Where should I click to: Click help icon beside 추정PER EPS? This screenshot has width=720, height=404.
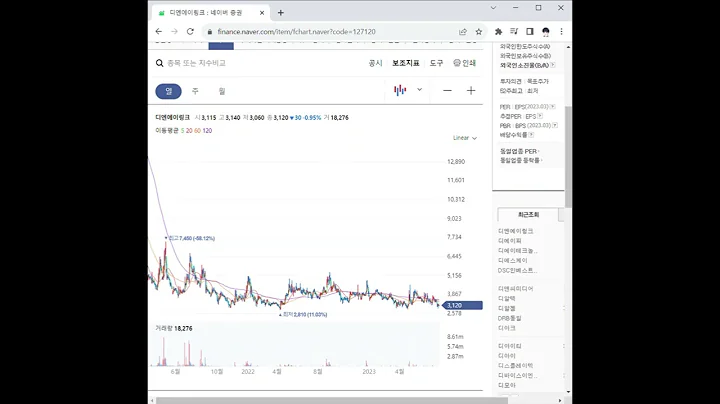pyautogui.click(x=540, y=116)
